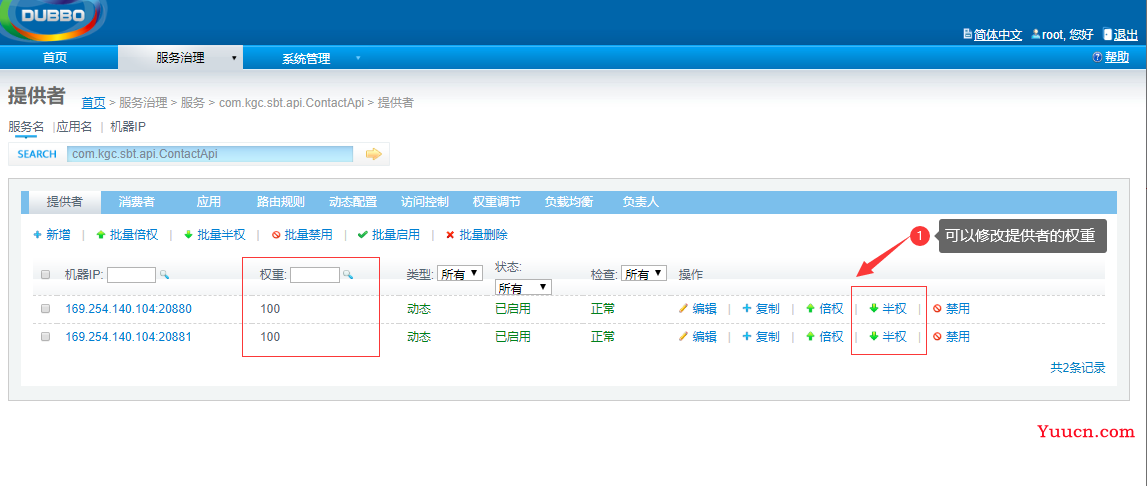Click pencil icon for 20881 row
Image resolution: width=1147 pixels, height=486 pixels.
(683, 336)
